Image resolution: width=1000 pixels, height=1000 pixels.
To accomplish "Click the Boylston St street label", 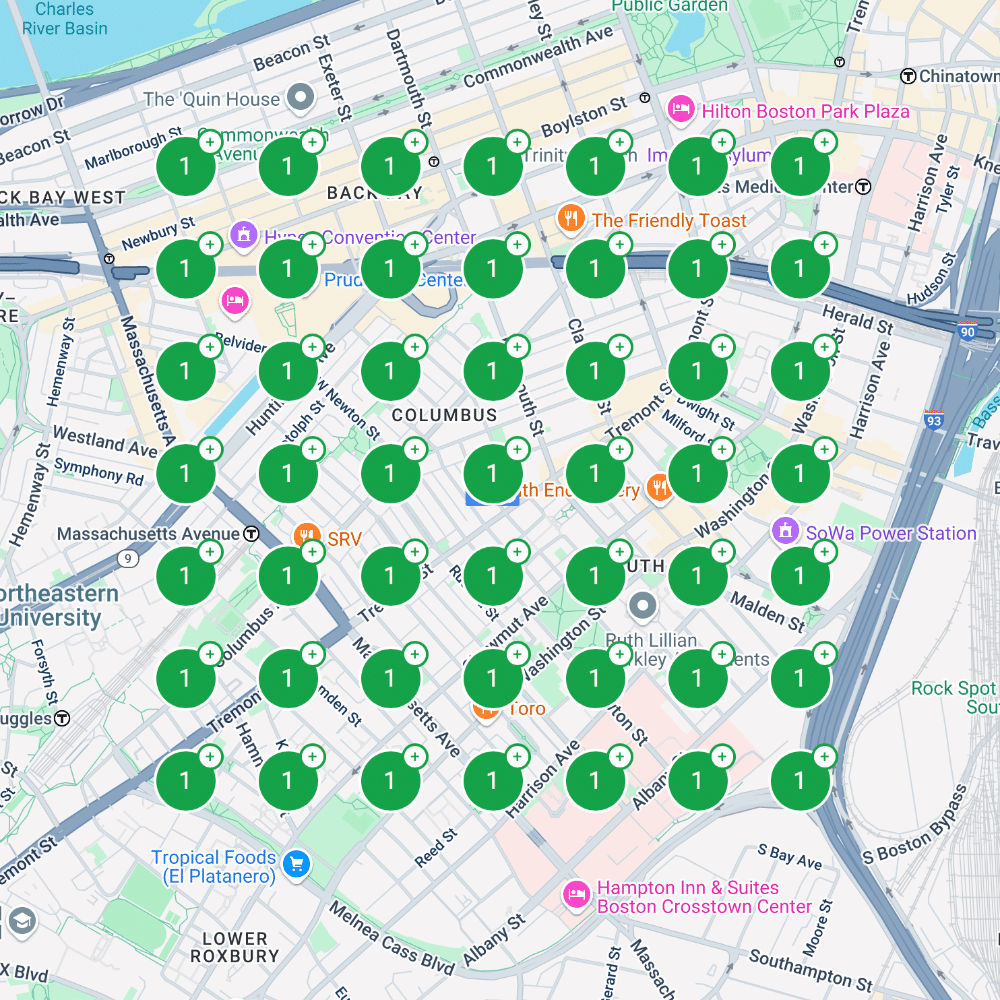I will pos(584,116).
